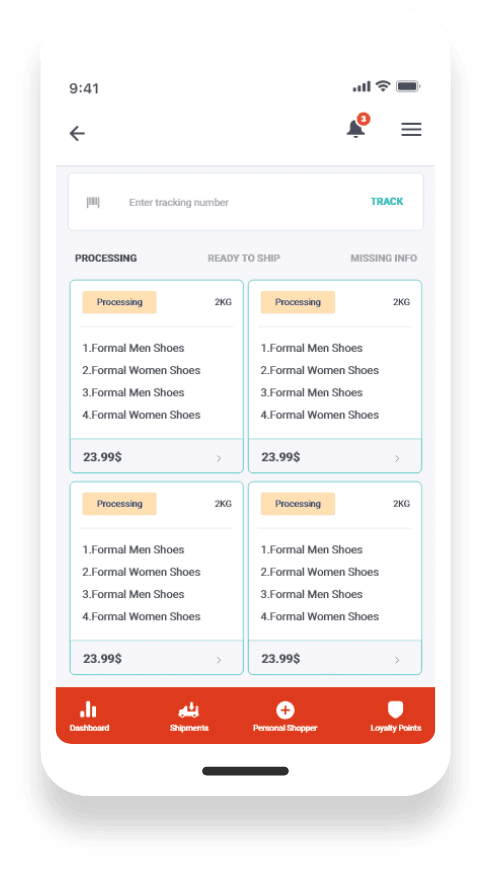Open Personal Shopper plus icon
Viewport: 492px width, 870px height.
click(285, 710)
